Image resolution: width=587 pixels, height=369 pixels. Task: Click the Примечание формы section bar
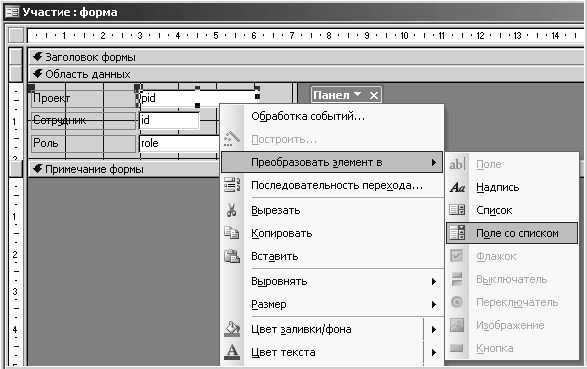click(124, 169)
